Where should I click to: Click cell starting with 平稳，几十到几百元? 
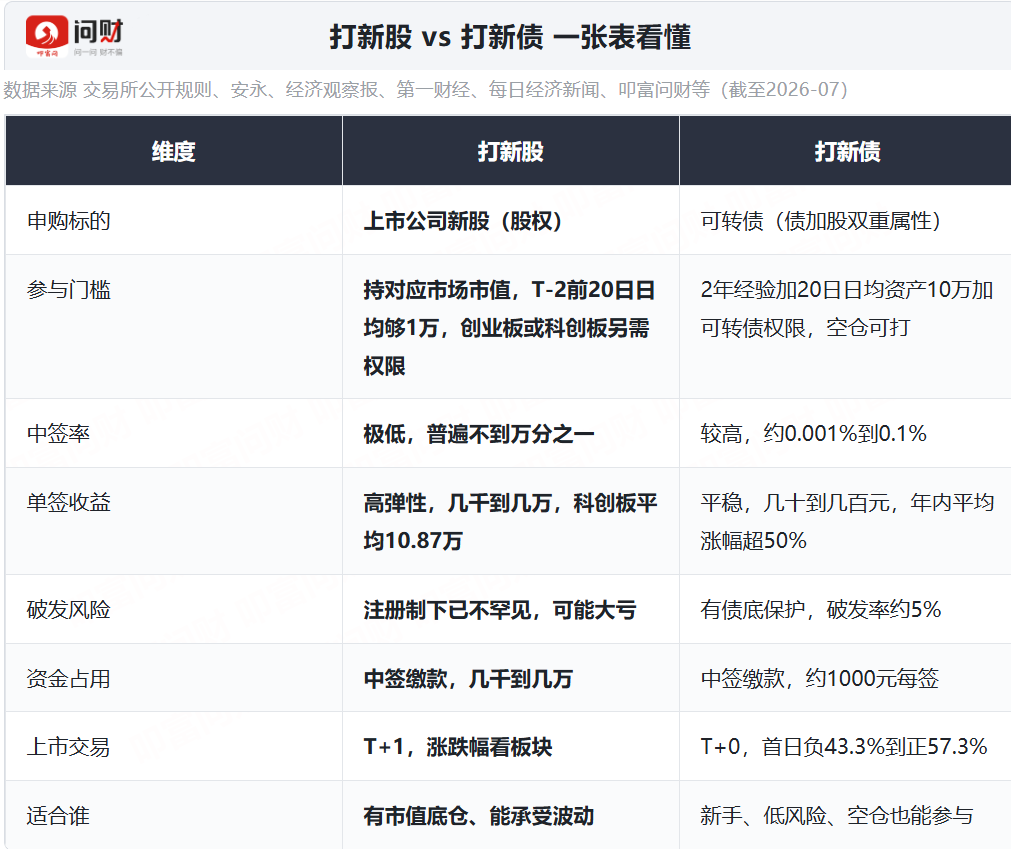coord(847,522)
